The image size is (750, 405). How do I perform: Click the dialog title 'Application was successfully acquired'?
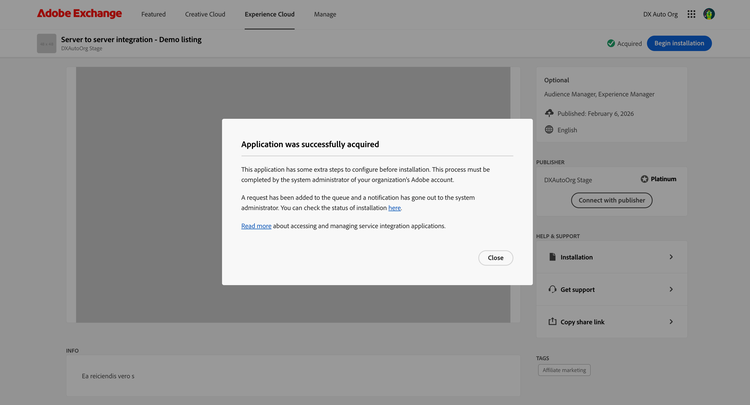point(310,144)
